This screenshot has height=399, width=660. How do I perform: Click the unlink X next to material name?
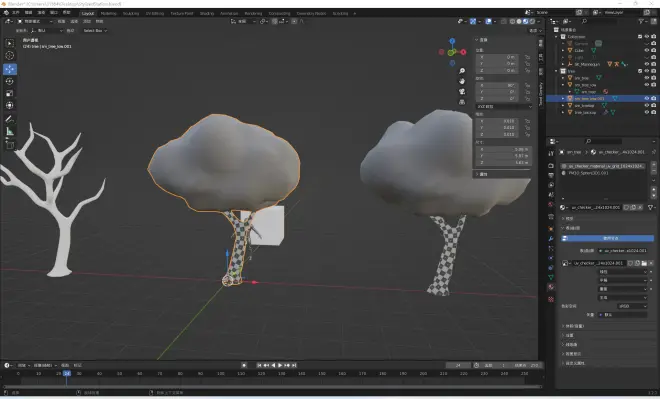pyautogui.click(x=640, y=207)
